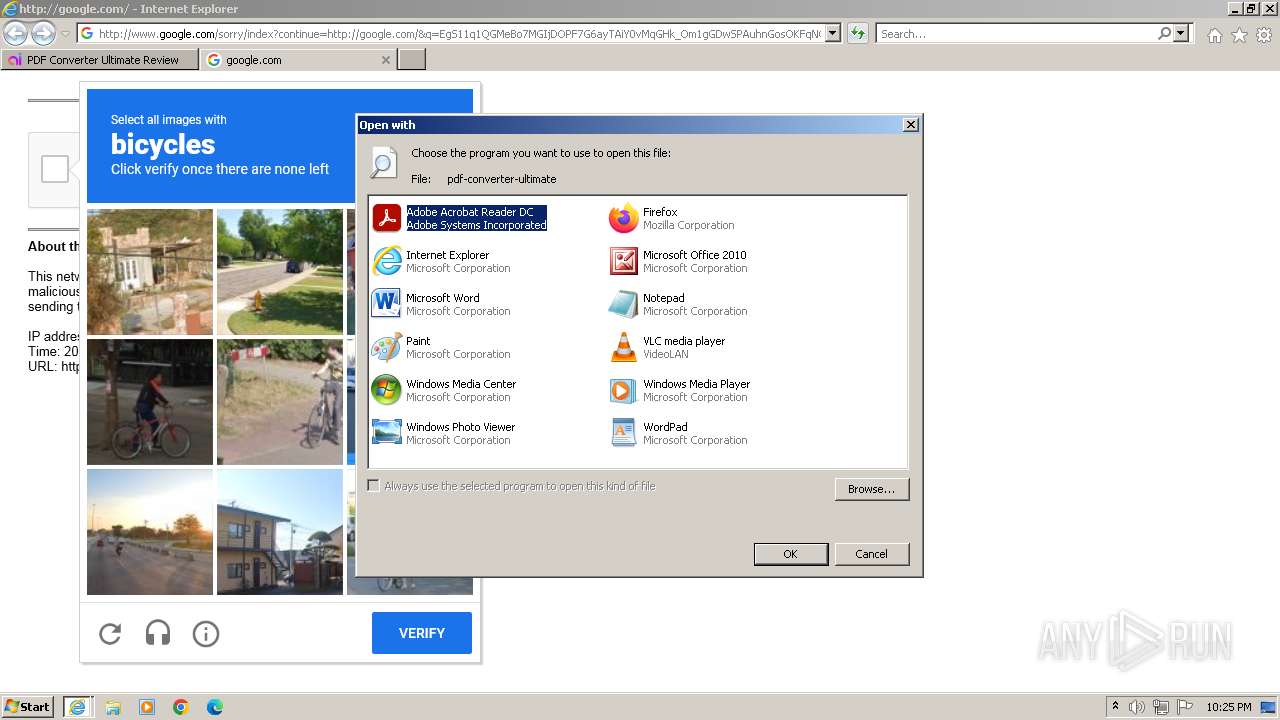Open the search provider dropdown
This screenshot has height=720, width=1280.
tap(1181, 34)
